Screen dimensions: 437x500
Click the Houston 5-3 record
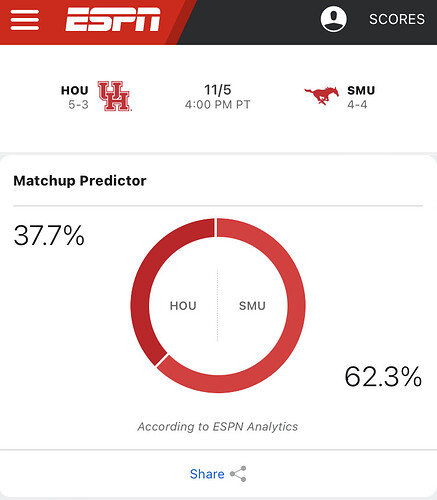point(78,105)
